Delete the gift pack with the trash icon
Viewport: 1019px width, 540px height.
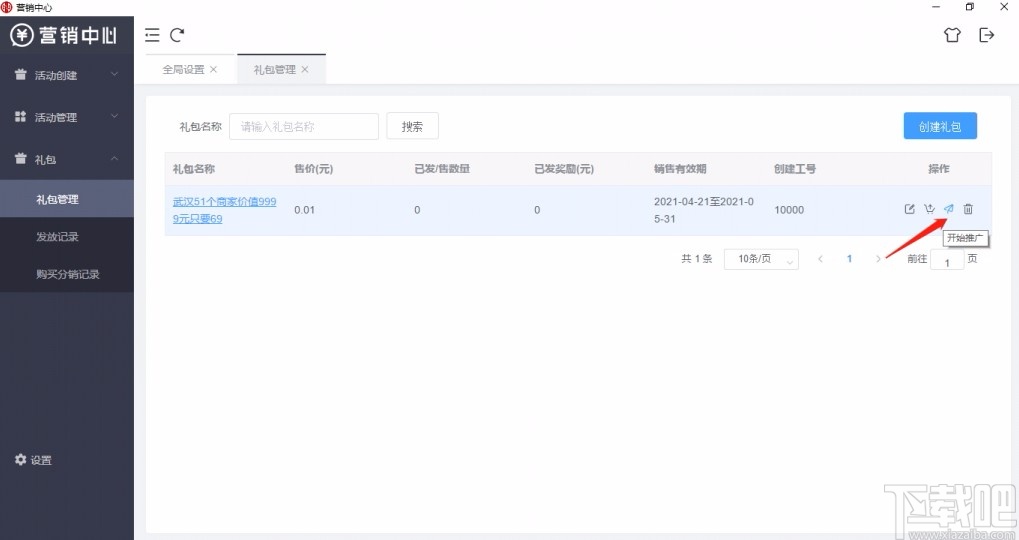pyautogui.click(x=968, y=209)
